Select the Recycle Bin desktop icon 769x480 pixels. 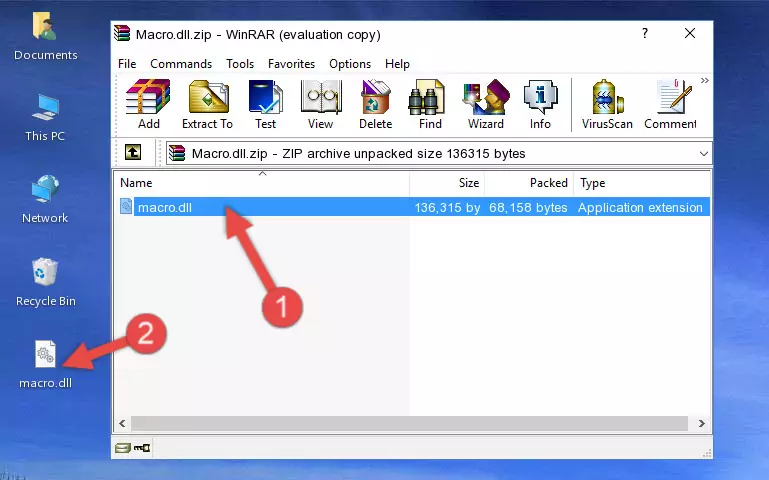point(45,282)
